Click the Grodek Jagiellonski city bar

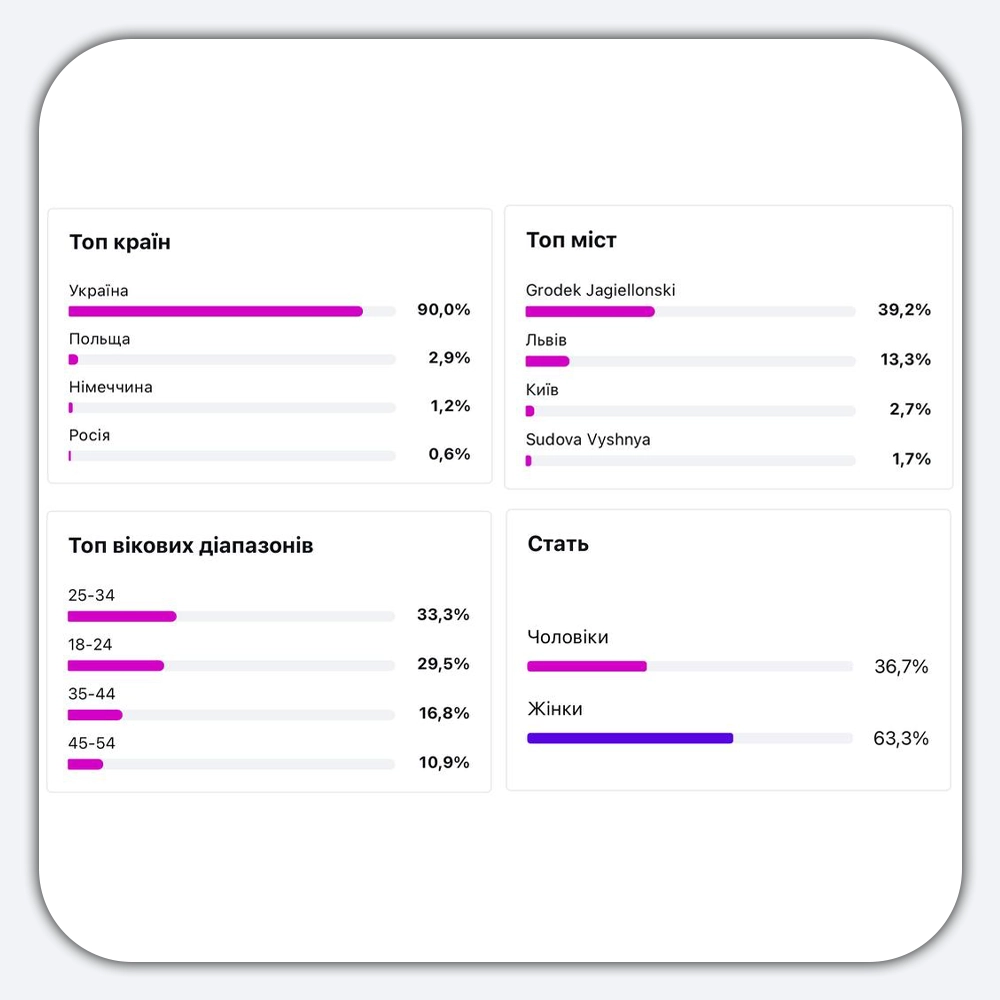coord(690,311)
